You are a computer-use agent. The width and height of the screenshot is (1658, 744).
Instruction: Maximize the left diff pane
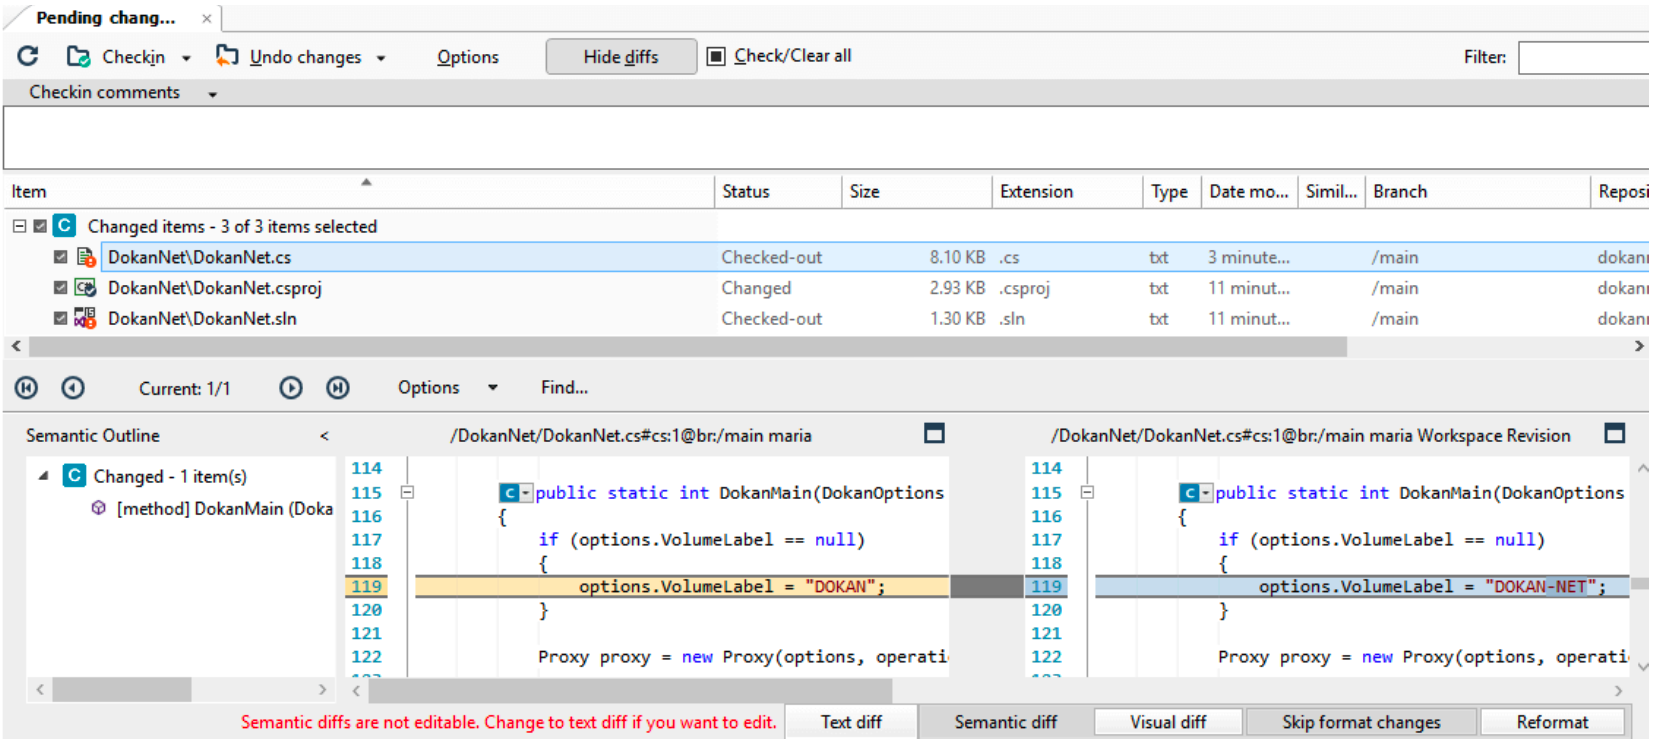934,433
